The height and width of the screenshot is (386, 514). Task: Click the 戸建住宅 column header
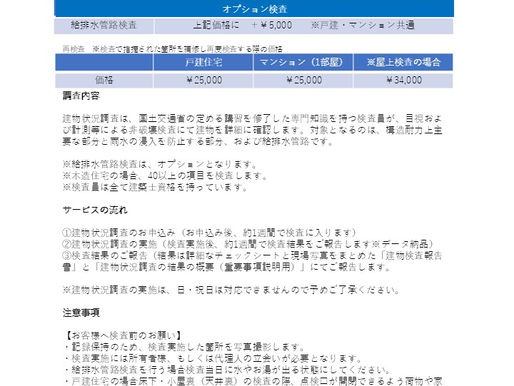pos(203,62)
